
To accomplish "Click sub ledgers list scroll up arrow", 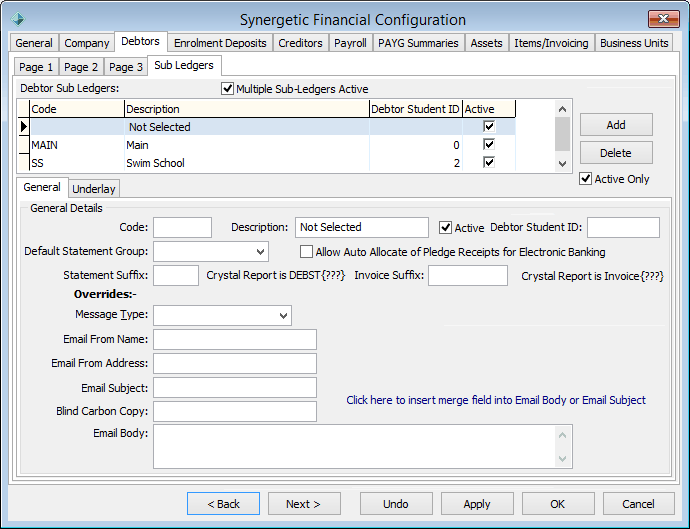I will click(562, 109).
